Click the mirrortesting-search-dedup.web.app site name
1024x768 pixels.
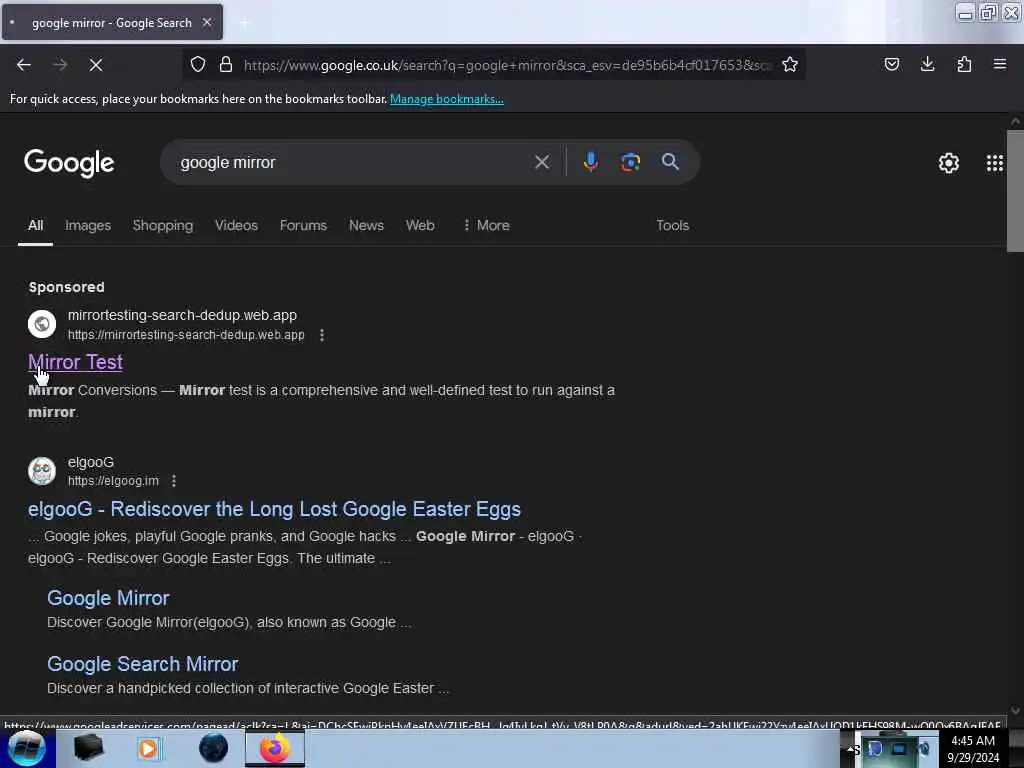pos(182,315)
